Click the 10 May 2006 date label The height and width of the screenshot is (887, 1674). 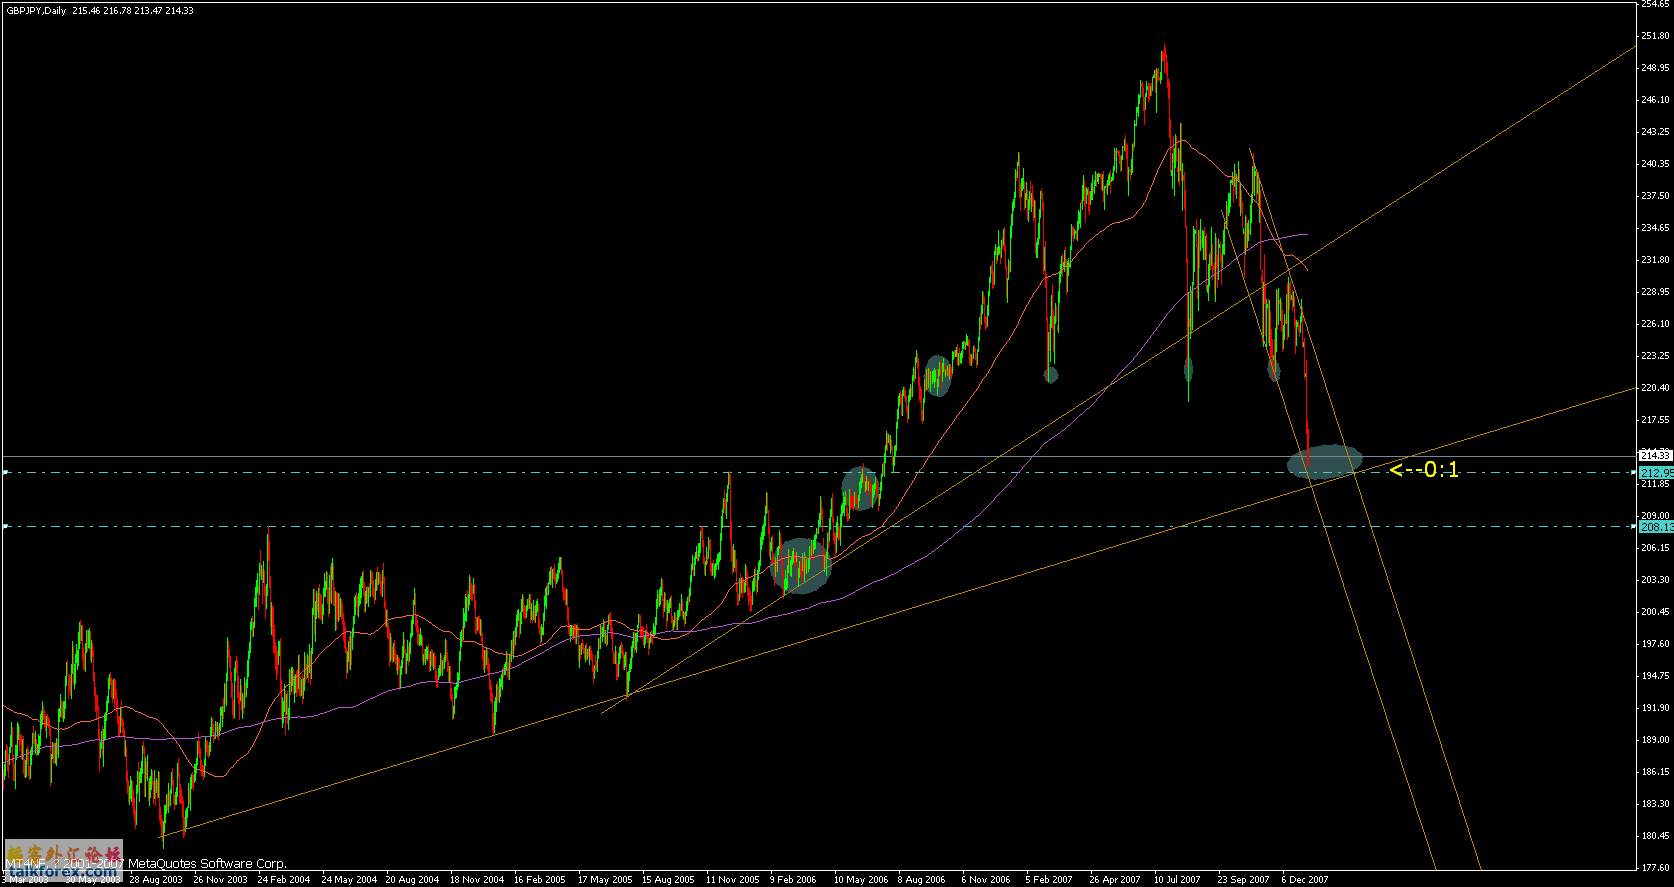pos(861,880)
